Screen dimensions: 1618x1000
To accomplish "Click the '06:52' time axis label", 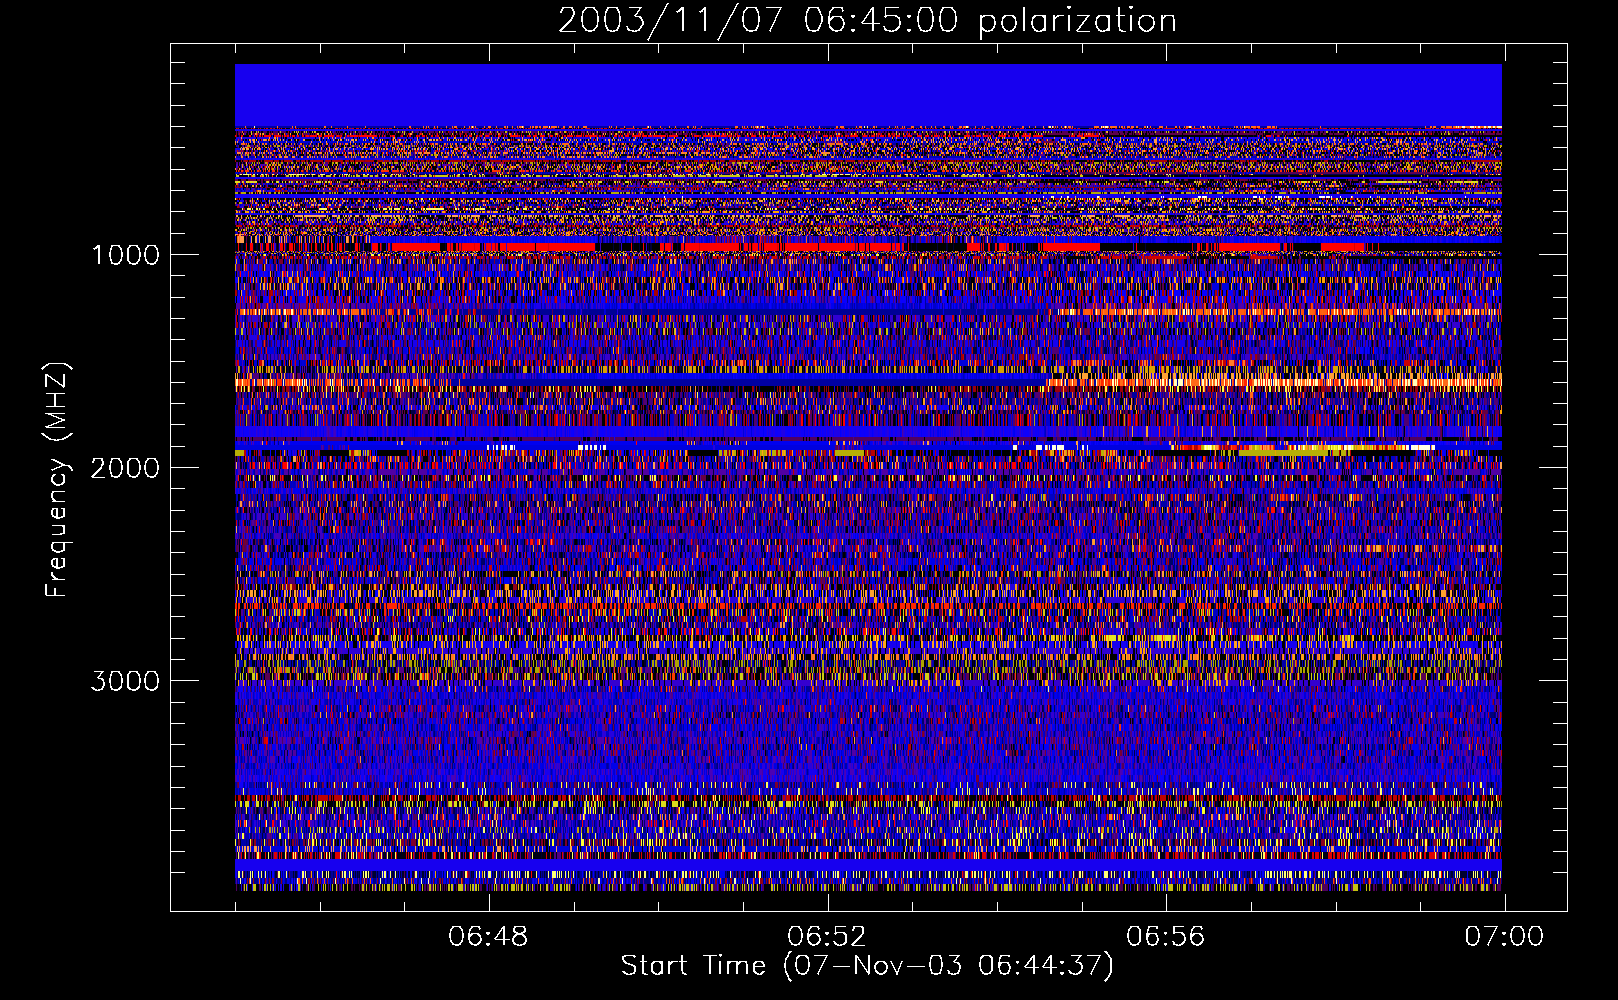I will point(827,937).
